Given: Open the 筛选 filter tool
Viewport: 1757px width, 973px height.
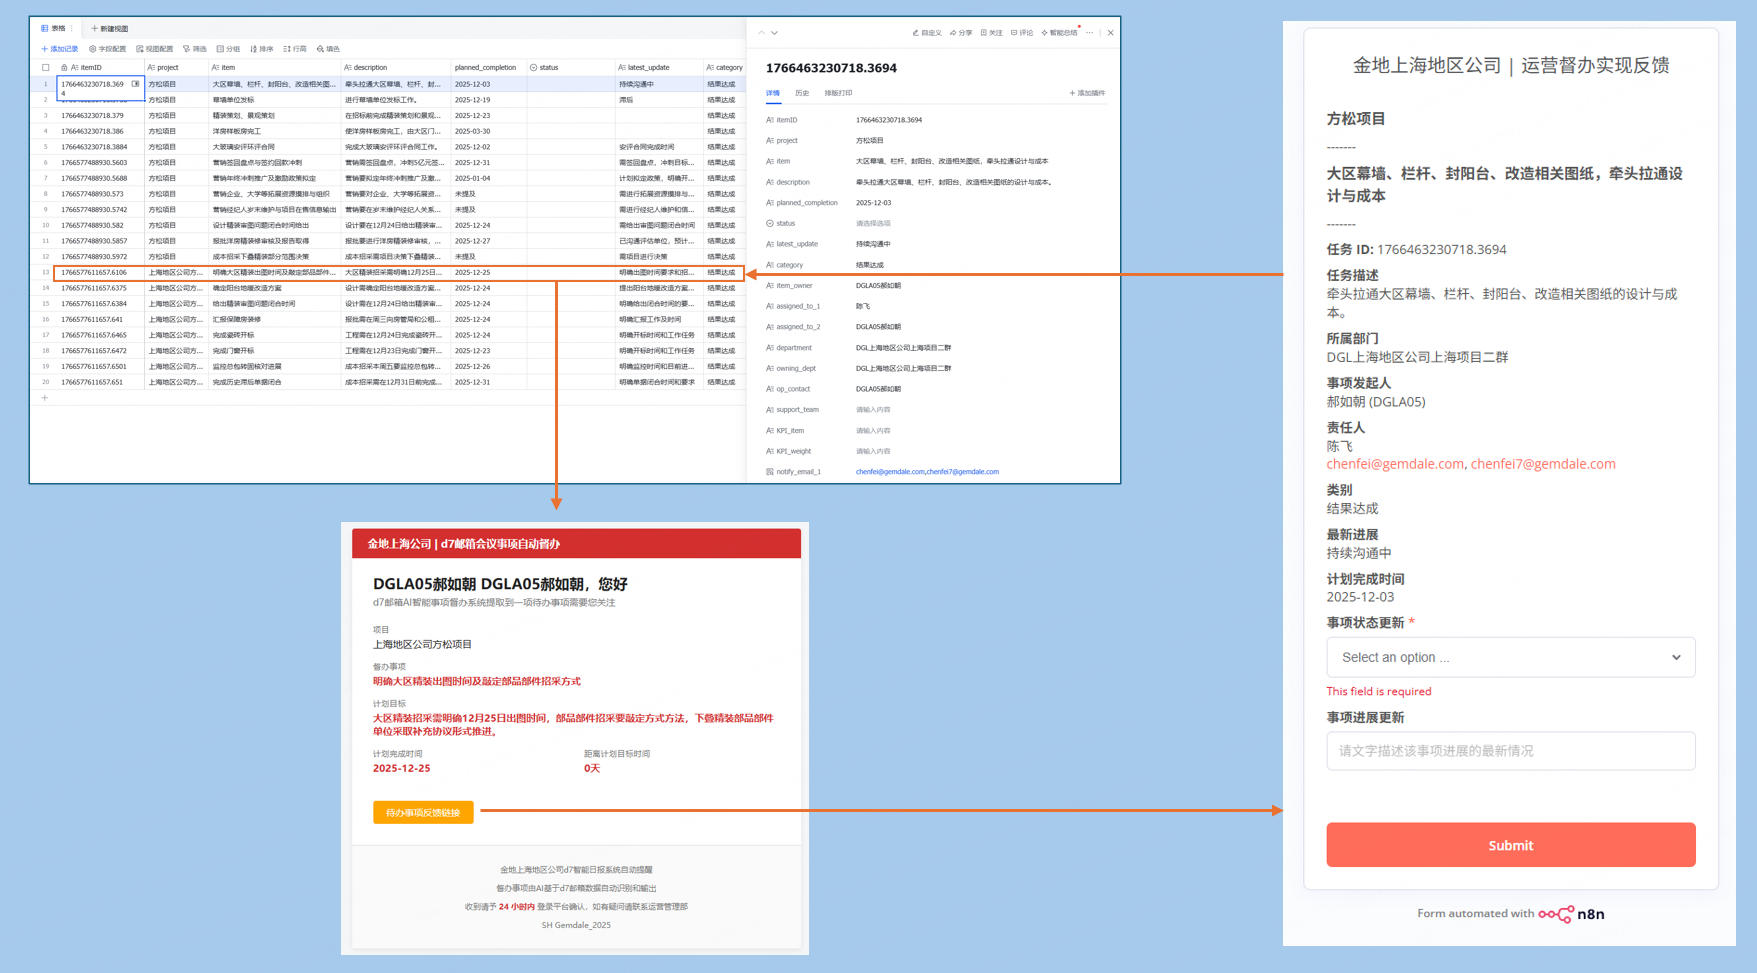Looking at the screenshot, I should coord(194,49).
